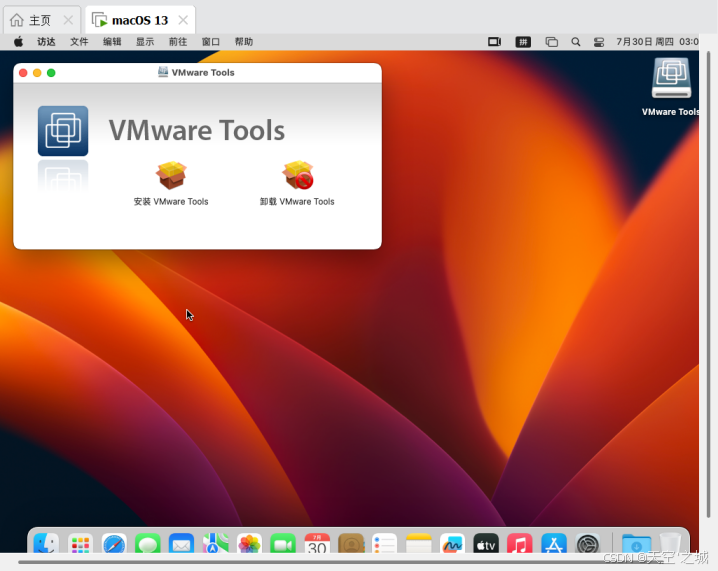This screenshot has width=718, height=571.
Task: Open Freeform in the Dock
Action: 452,544
